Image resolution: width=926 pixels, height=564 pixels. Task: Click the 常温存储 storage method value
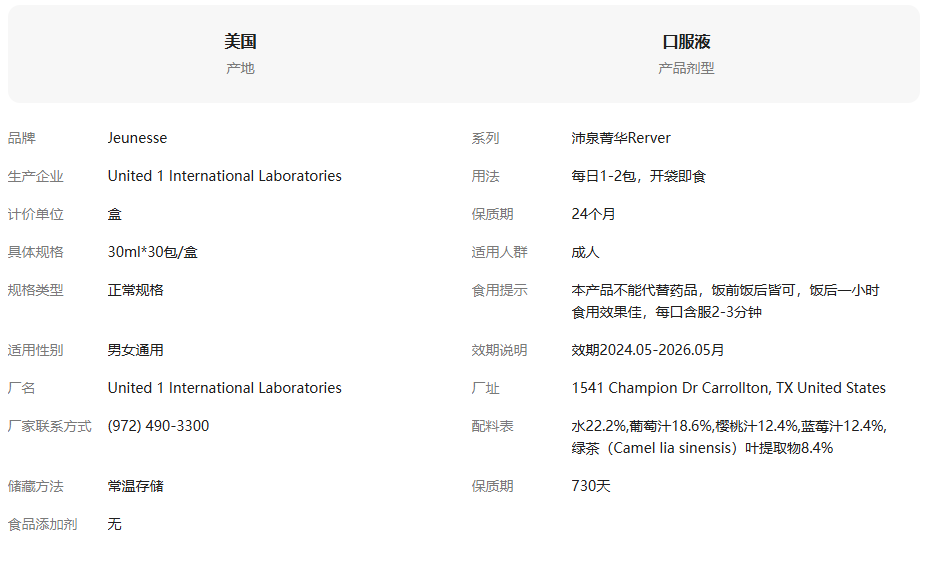(x=135, y=486)
